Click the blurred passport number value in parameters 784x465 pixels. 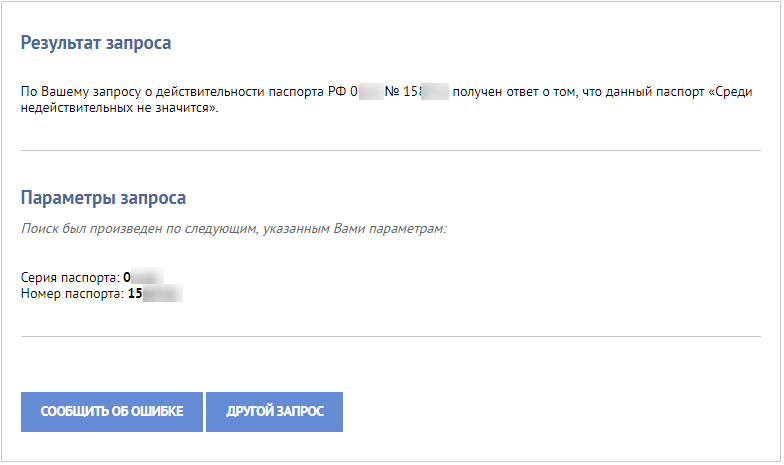pos(163,294)
